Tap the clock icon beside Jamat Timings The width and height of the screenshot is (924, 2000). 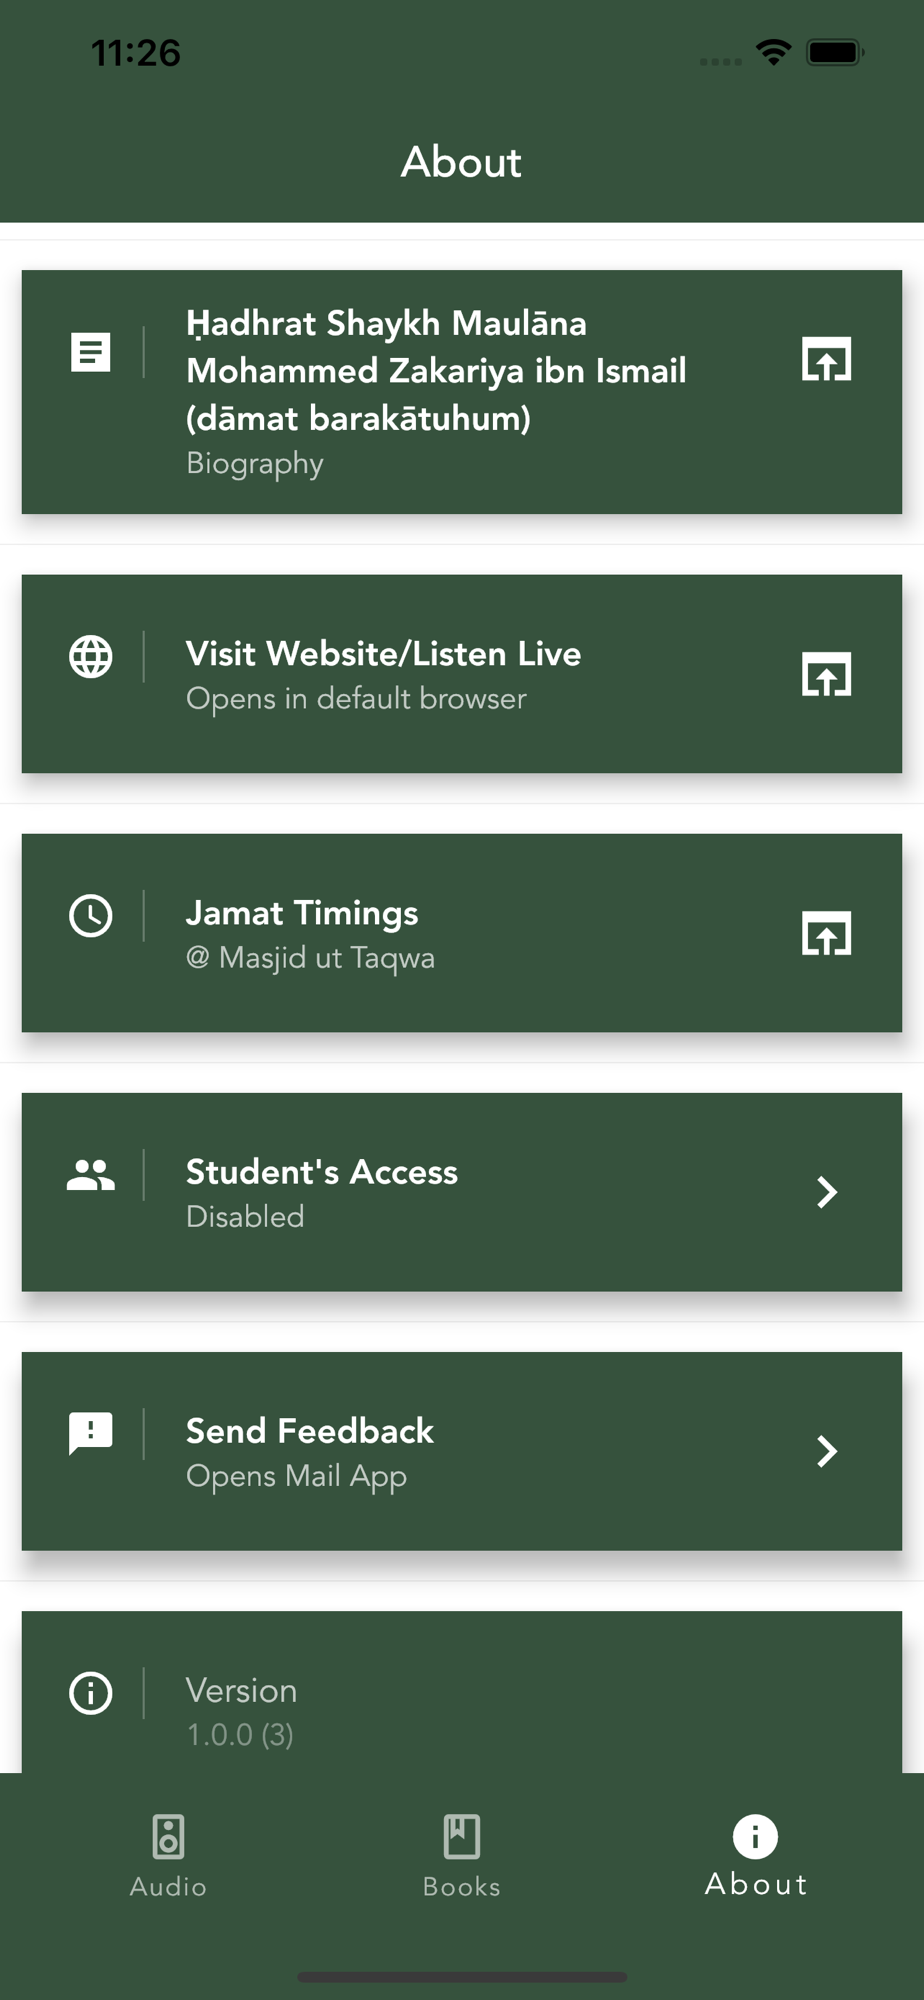point(90,916)
